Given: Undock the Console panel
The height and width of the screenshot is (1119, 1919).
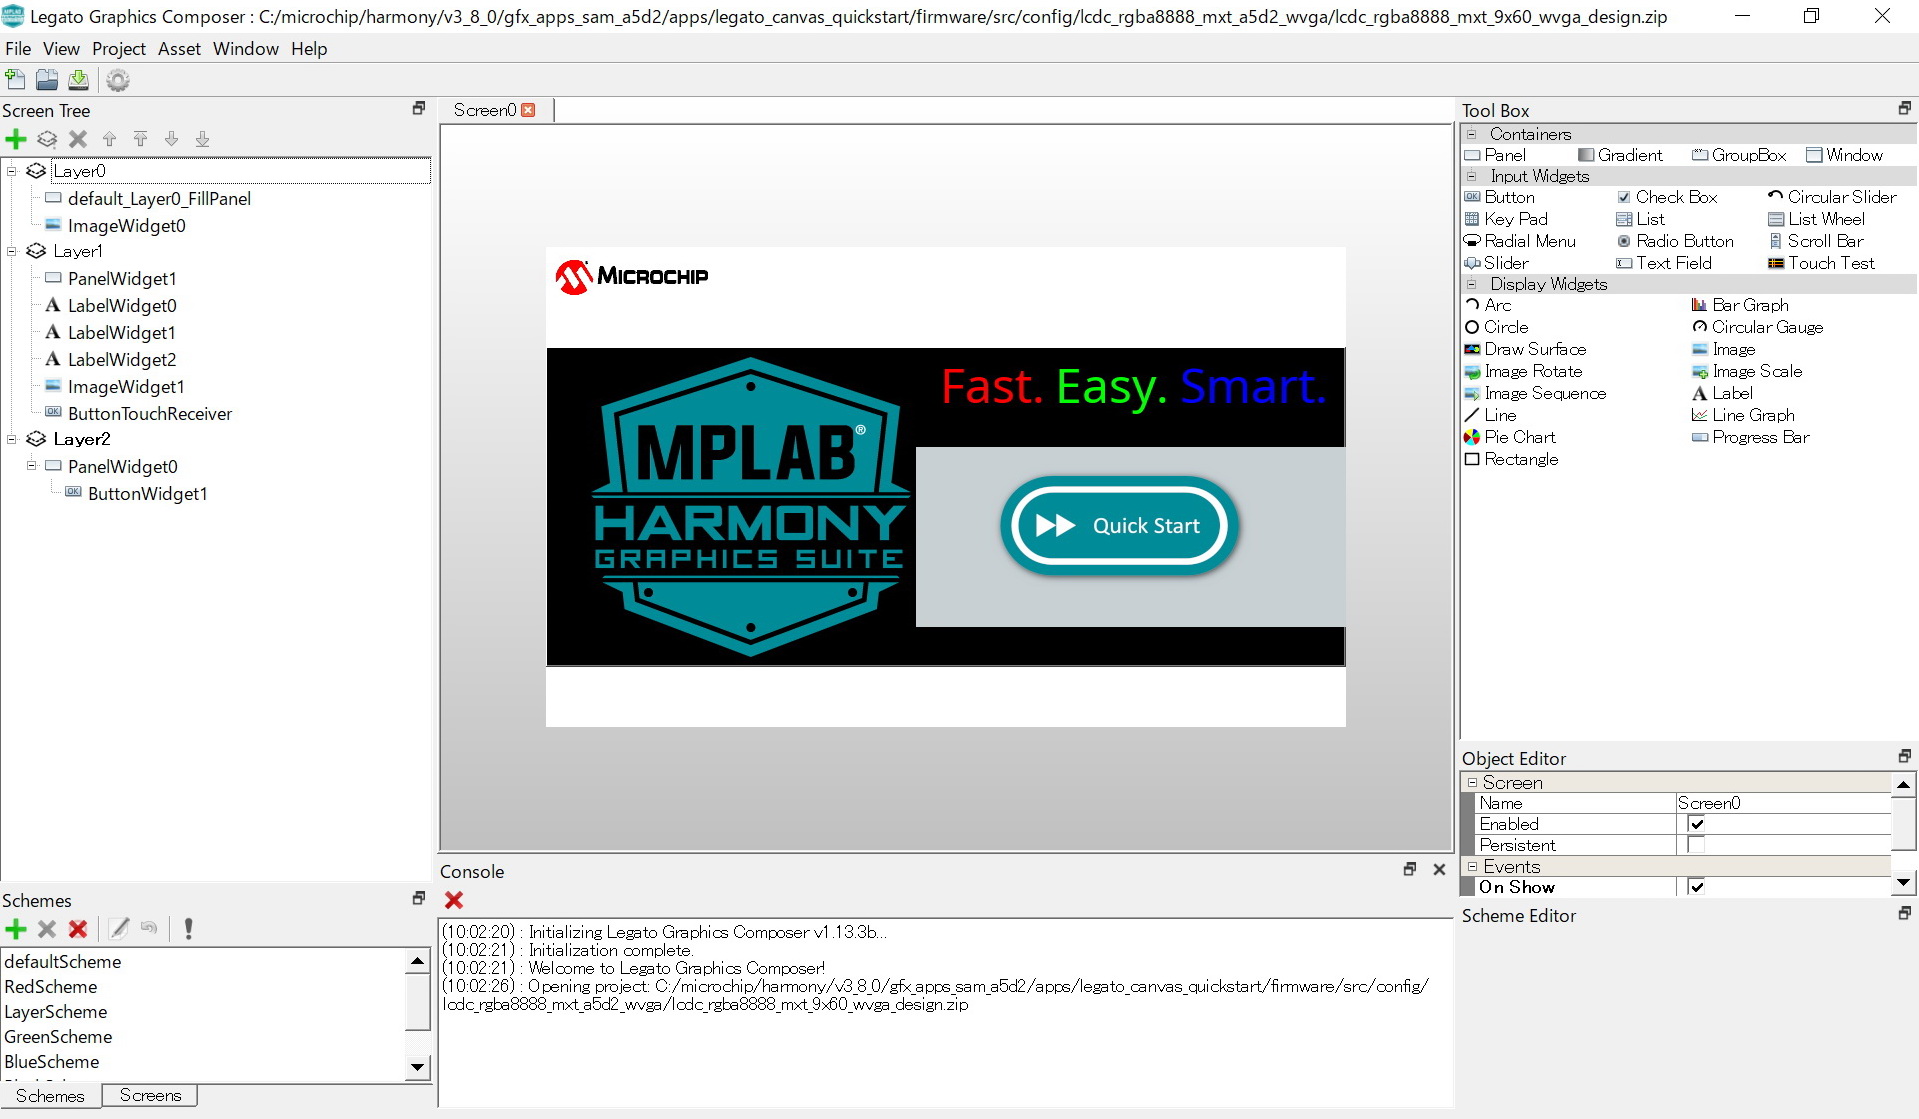Looking at the screenshot, I should point(1410,870).
